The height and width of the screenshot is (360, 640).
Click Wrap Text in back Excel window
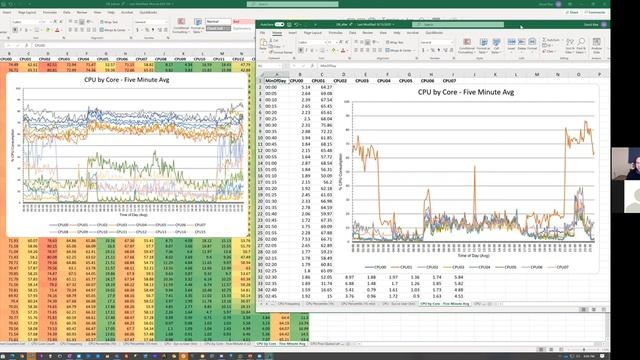pyautogui.click(x=109, y=22)
